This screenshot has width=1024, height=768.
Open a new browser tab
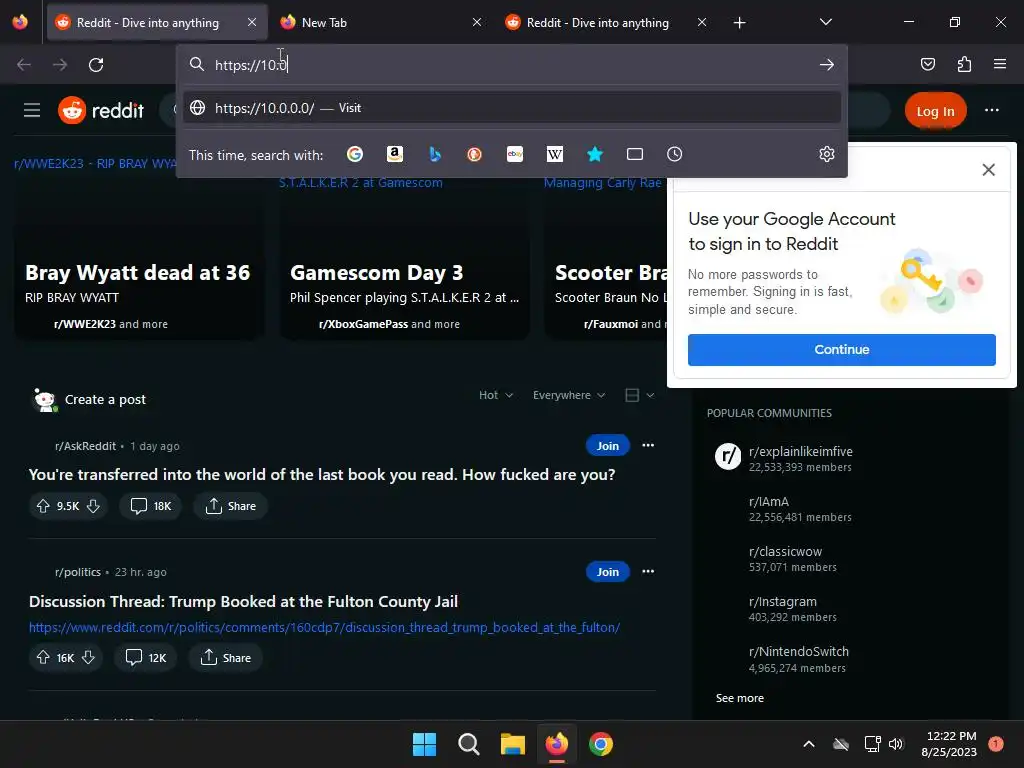point(739,23)
